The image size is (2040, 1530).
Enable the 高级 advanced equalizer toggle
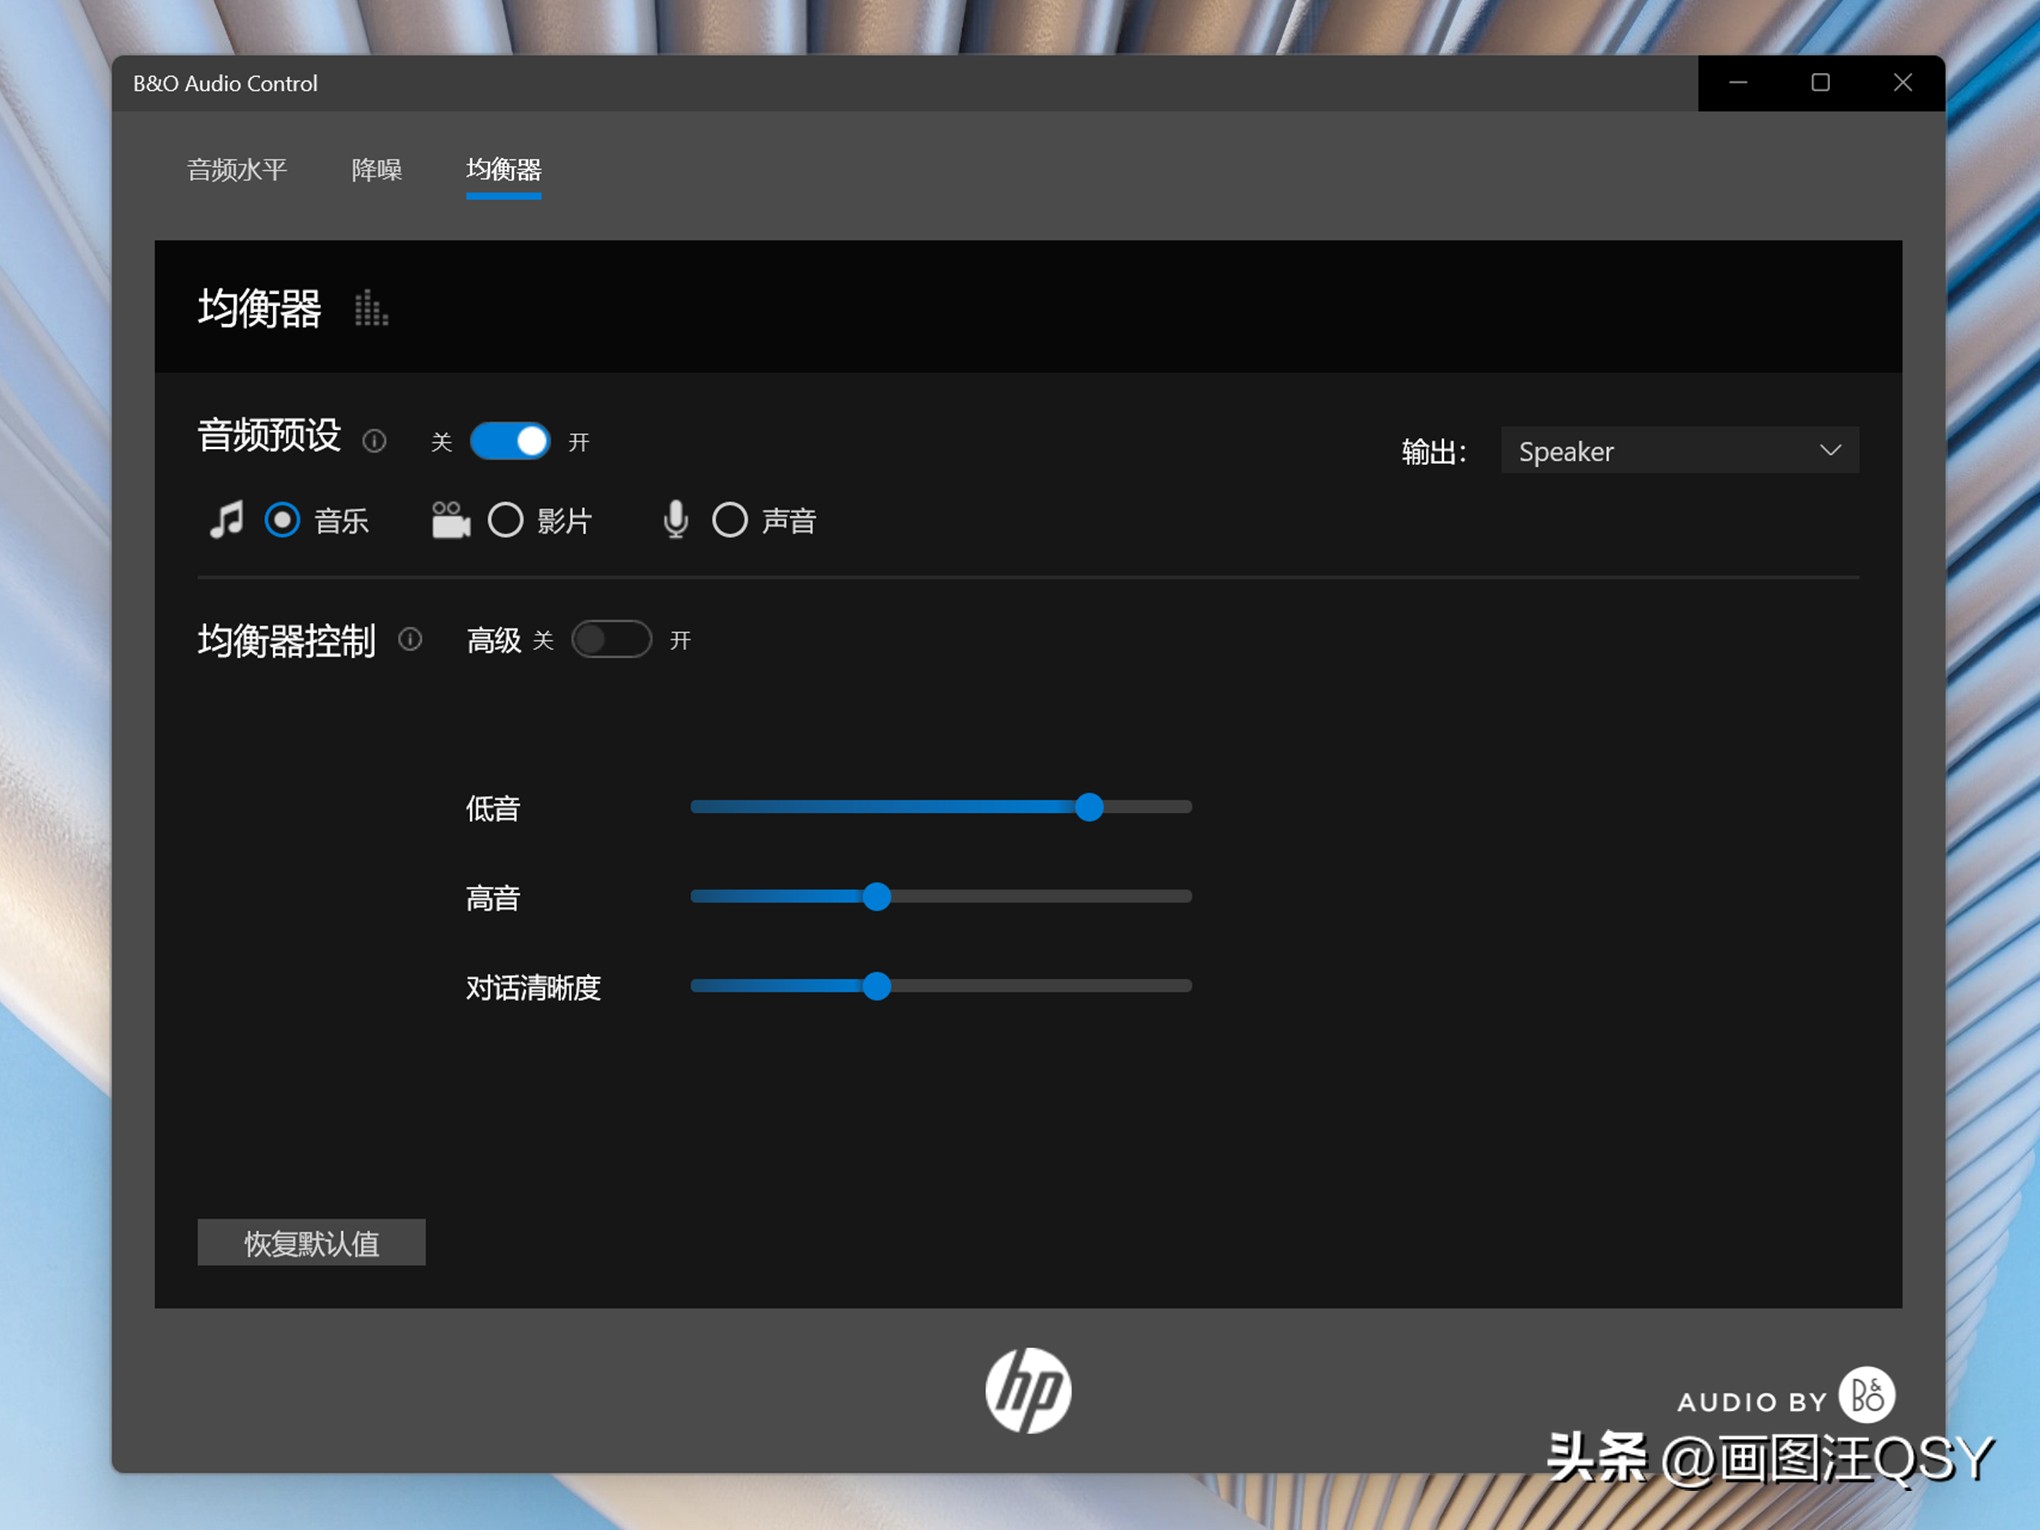tap(612, 639)
